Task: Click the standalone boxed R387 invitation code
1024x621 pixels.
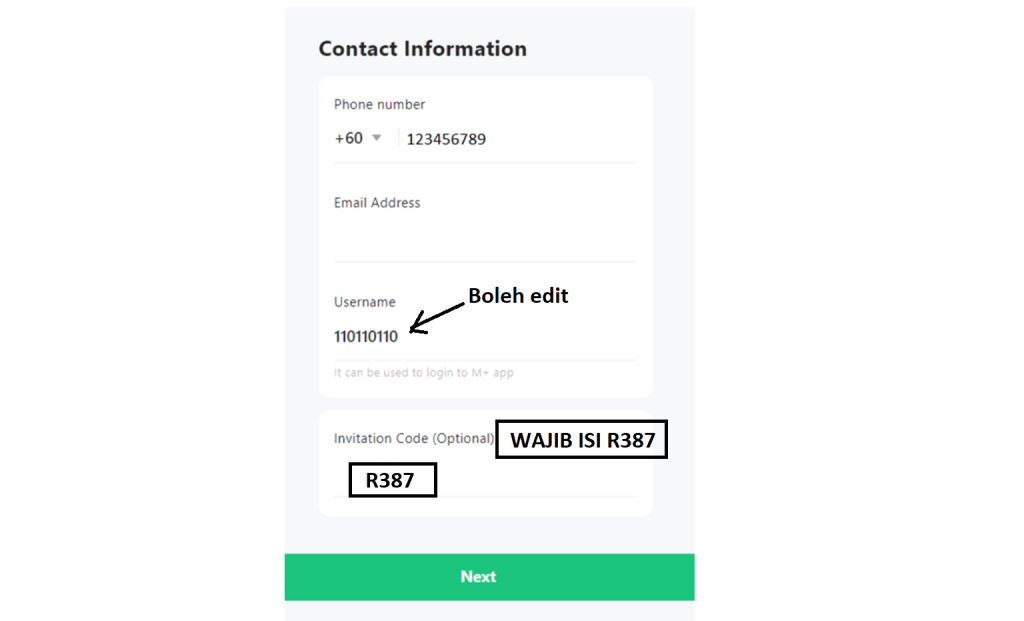Action: tap(392, 480)
